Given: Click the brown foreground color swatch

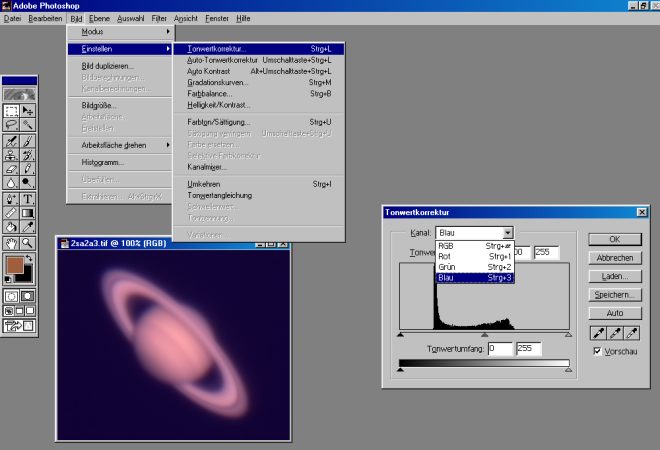Looking at the screenshot, I should [14, 265].
